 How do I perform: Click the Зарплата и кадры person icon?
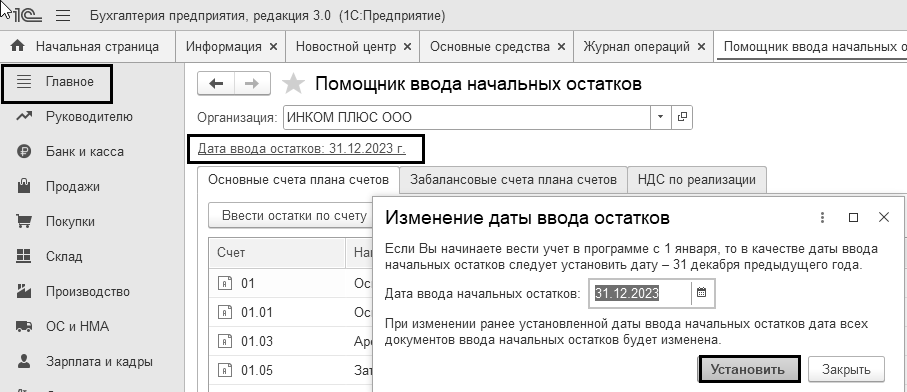tap(24, 362)
